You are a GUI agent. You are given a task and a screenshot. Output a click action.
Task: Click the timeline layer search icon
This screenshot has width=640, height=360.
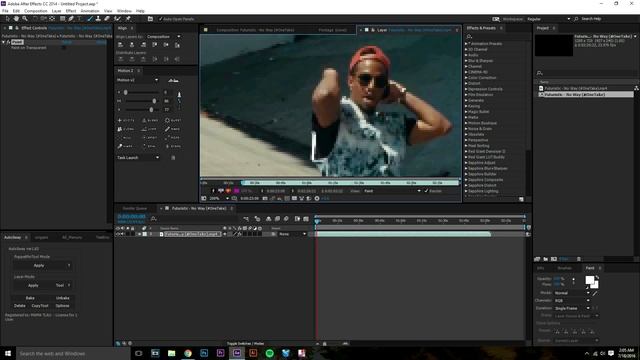pos(154,219)
